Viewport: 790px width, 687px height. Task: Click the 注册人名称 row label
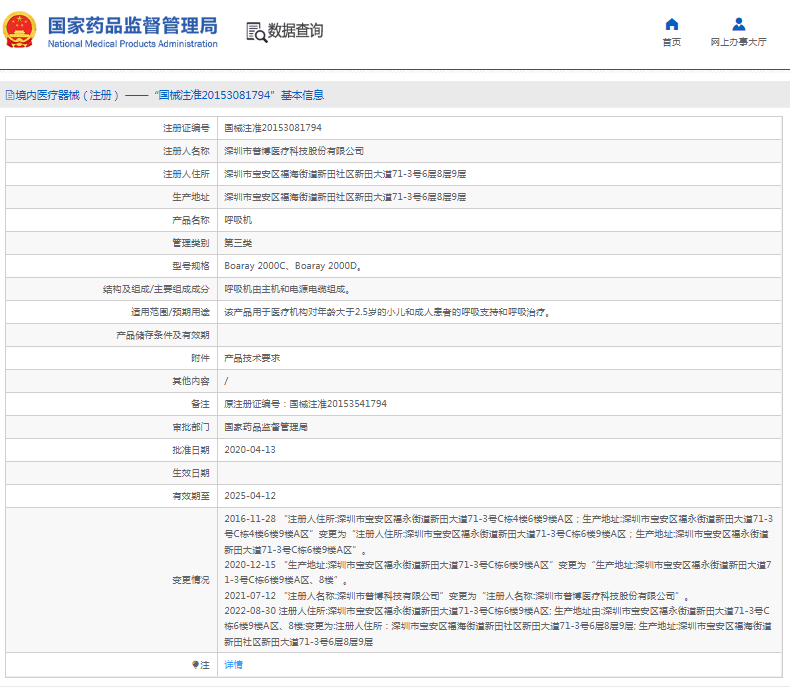pyautogui.click(x=186, y=151)
